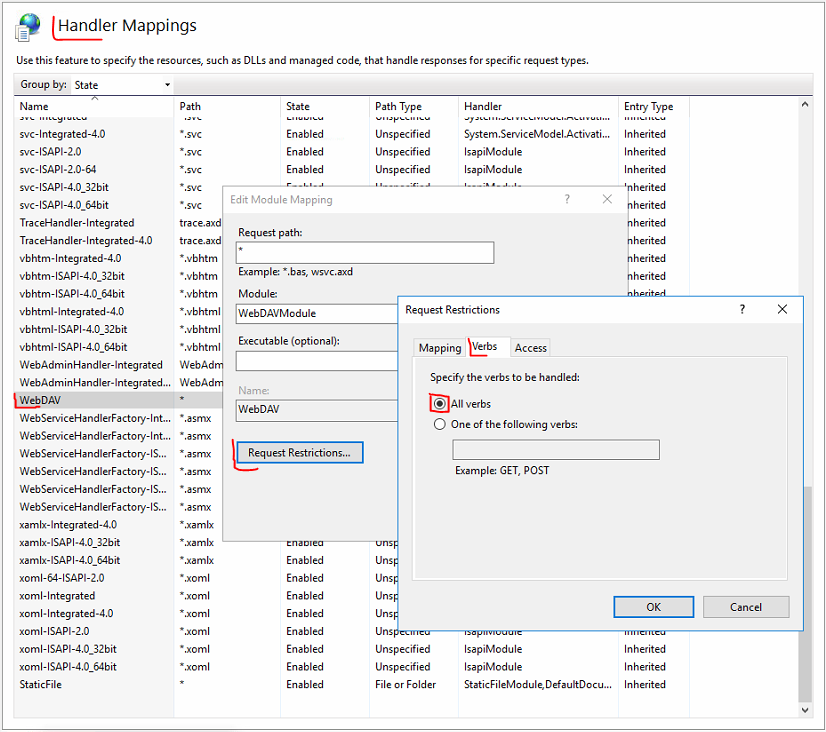The image size is (826, 732).
Task: Open the Request Restrictions... button
Action: coord(299,452)
